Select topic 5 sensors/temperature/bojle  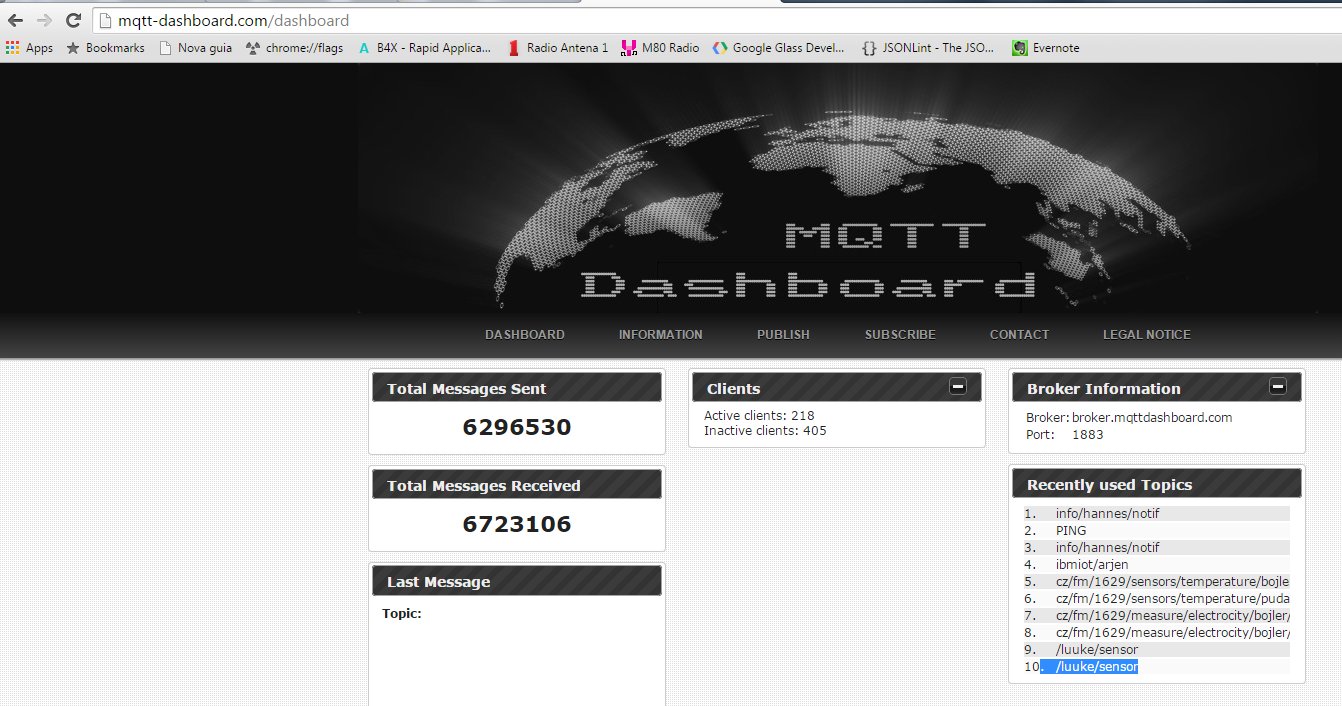point(1157,582)
